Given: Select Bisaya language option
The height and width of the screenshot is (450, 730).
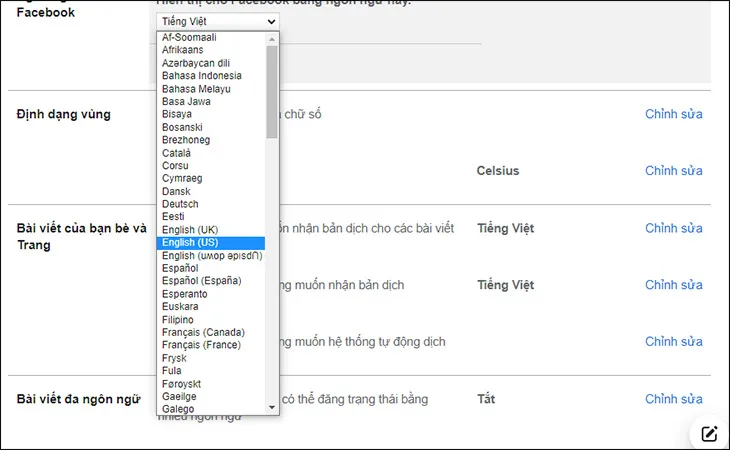Looking at the screenshot, I should pos(211,114).
